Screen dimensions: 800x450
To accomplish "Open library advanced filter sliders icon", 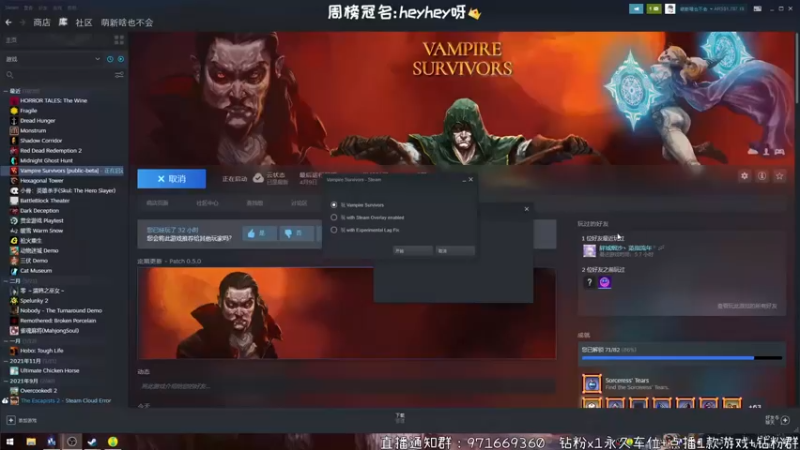I will coord(119,75).
